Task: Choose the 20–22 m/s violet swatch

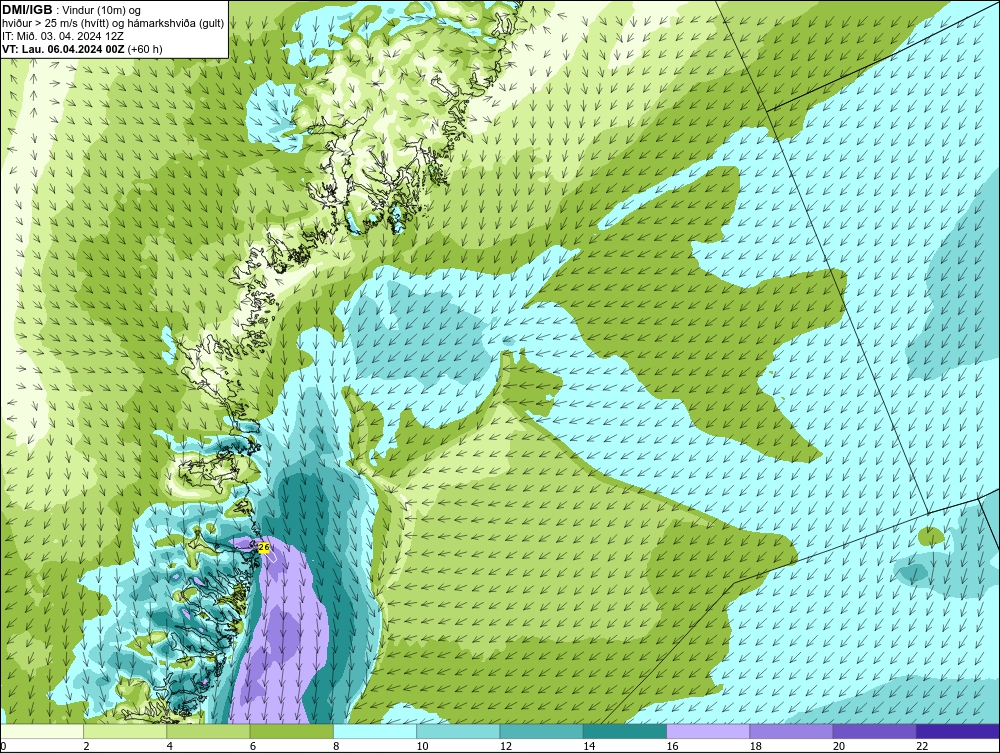Action: [x=874, y=731]
